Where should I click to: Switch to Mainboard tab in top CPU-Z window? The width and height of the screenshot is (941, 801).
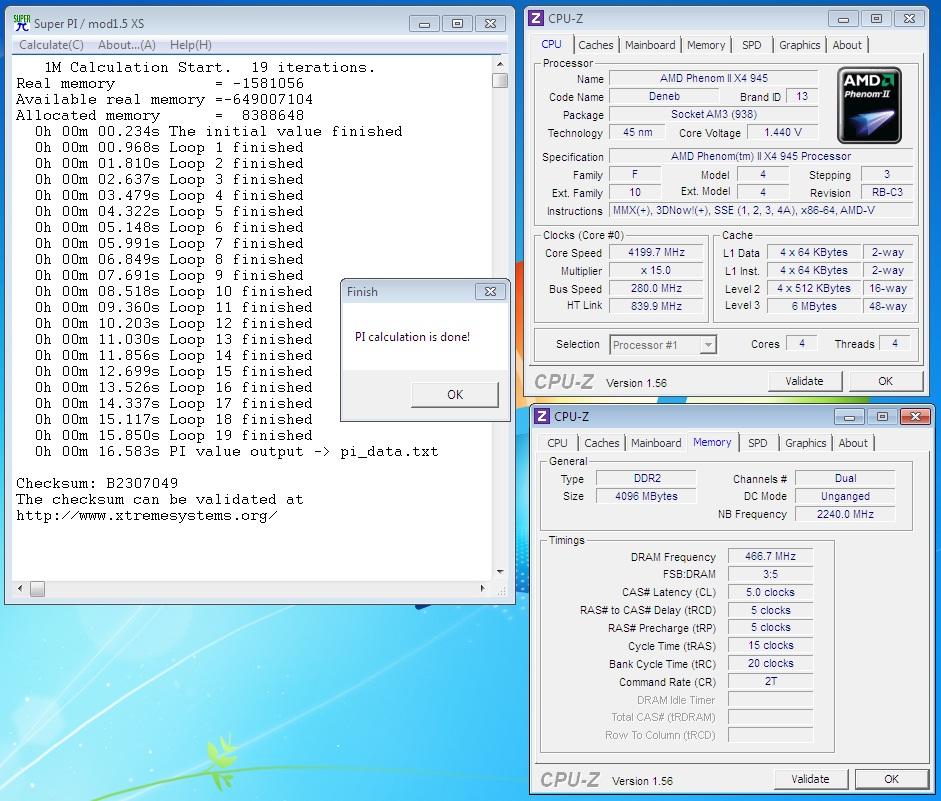point(650,45)
